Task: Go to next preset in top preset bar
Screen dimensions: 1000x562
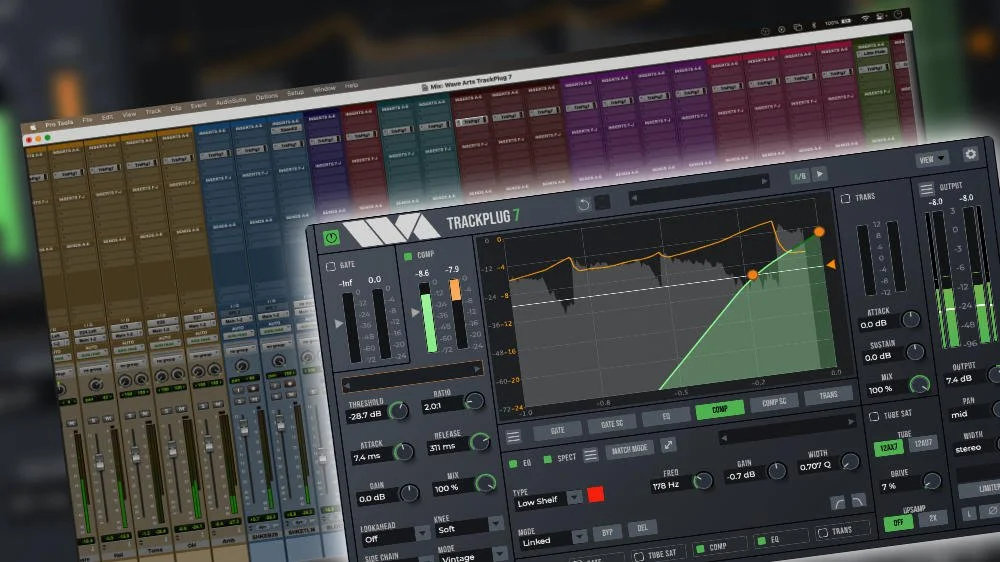Action: click(x=765, y=182)
